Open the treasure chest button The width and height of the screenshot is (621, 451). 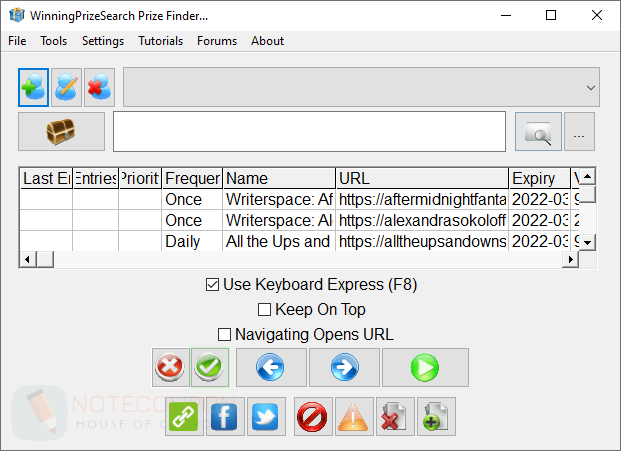61,131
